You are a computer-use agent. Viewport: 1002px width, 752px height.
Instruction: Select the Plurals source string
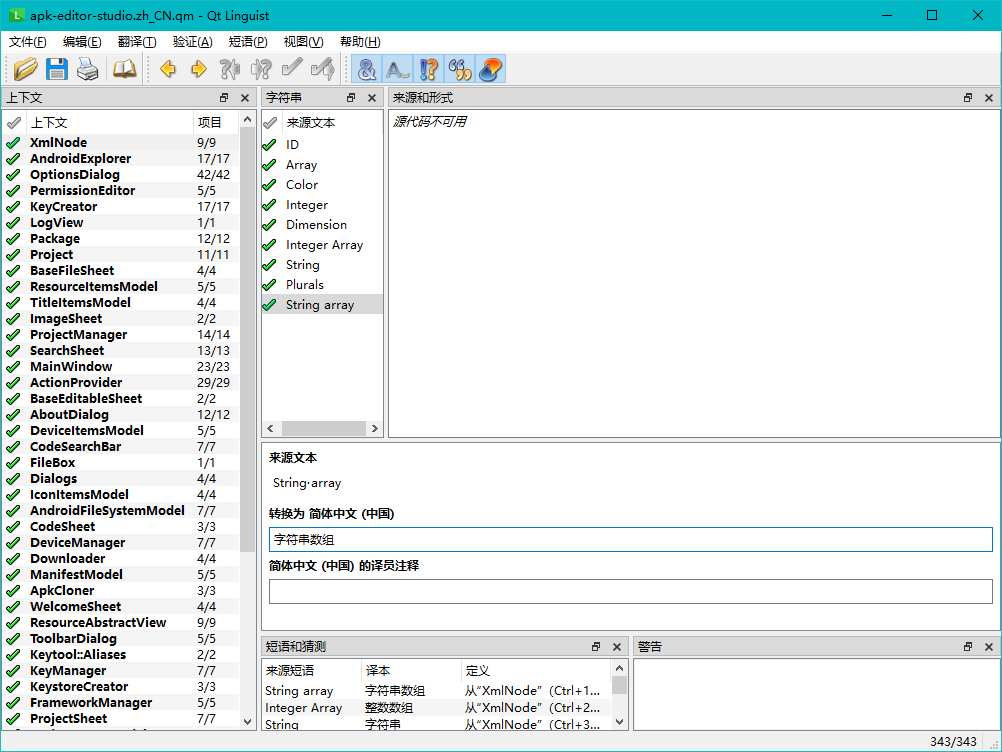[305, 285]
